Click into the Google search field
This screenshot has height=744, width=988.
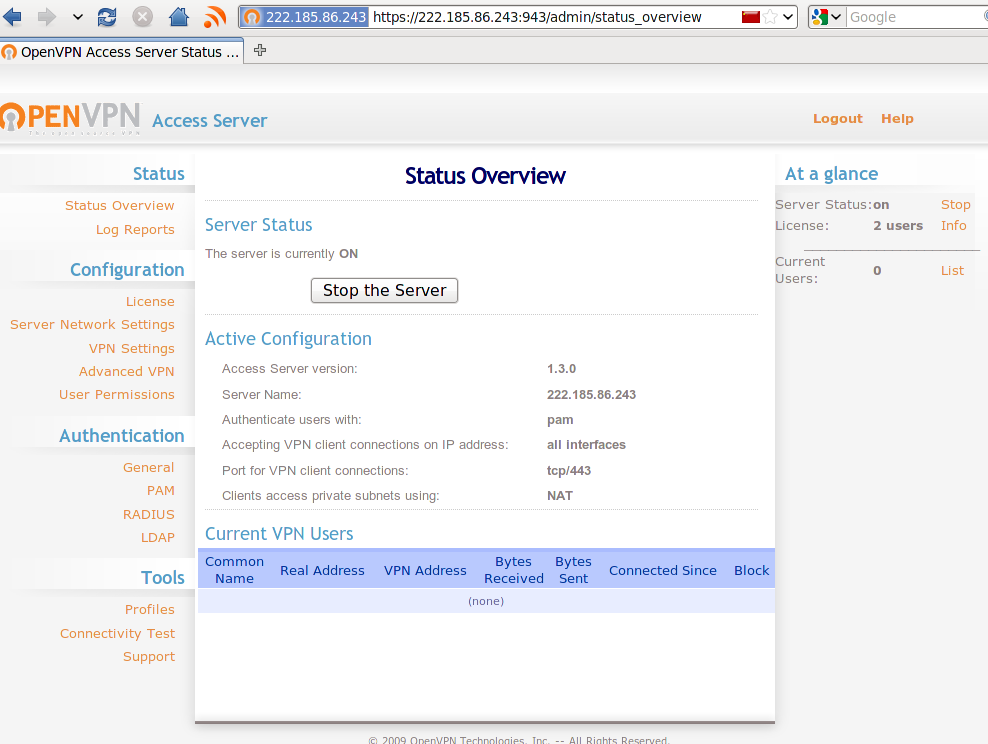coord(917,17)
